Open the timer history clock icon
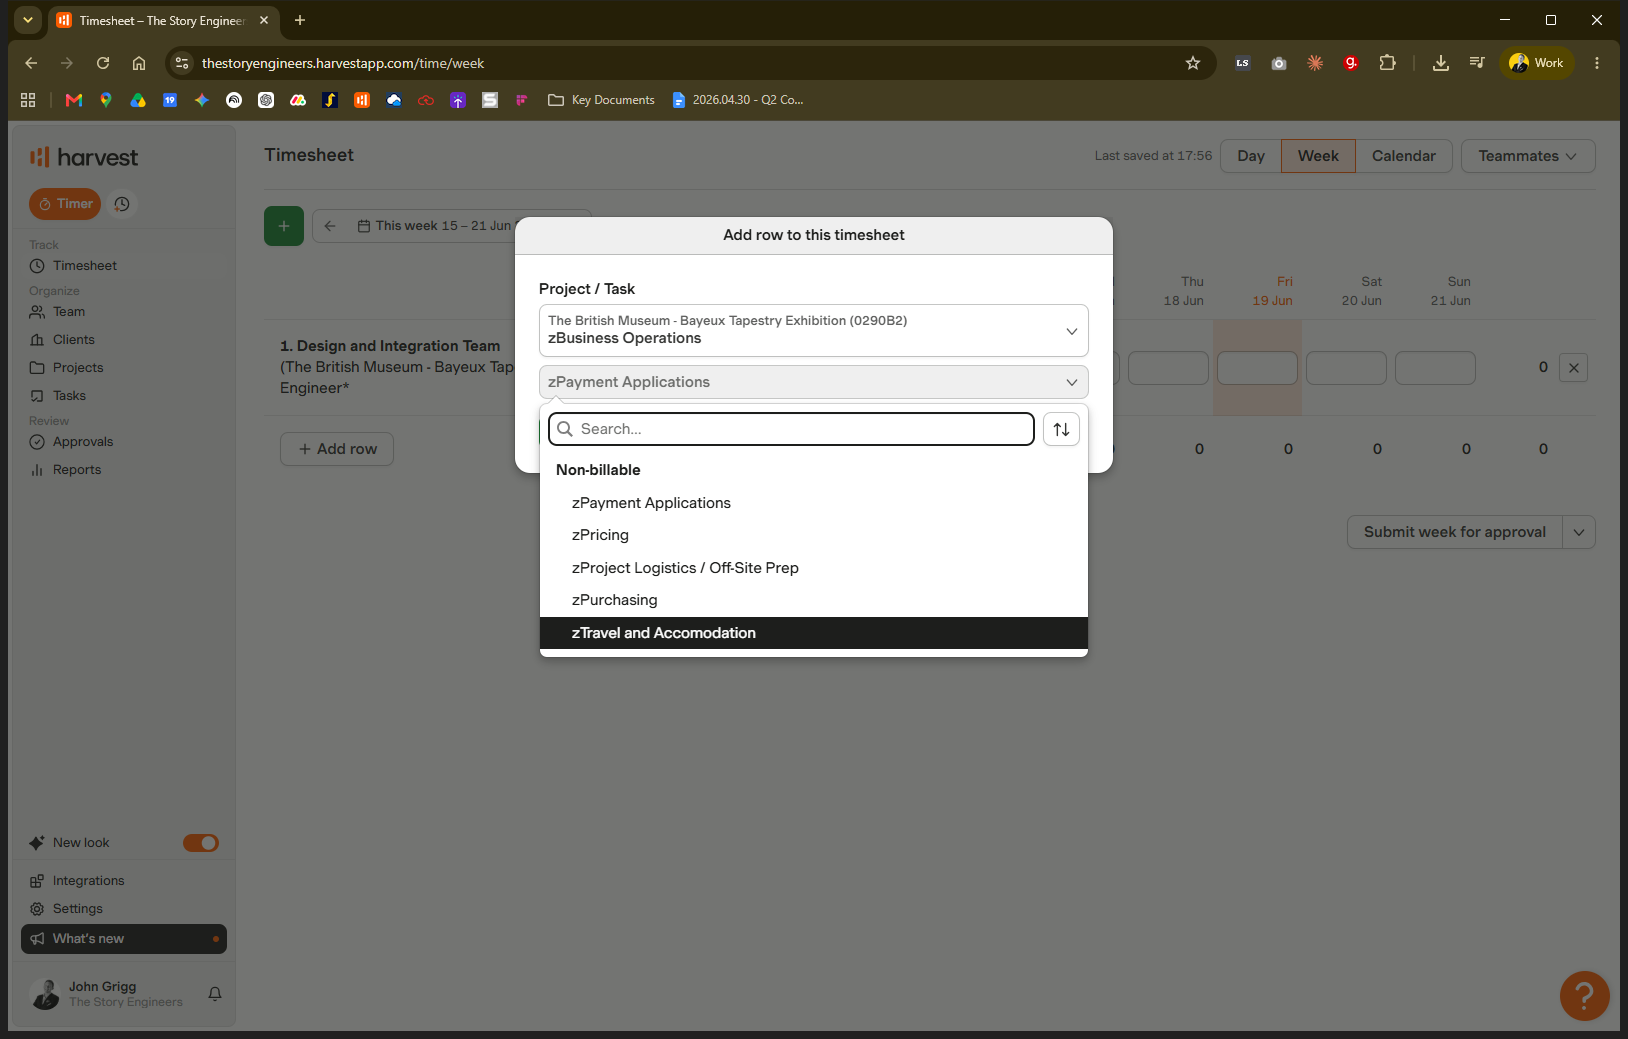Viewport: 1628px width, 1039px height. (x=122, y=204)
